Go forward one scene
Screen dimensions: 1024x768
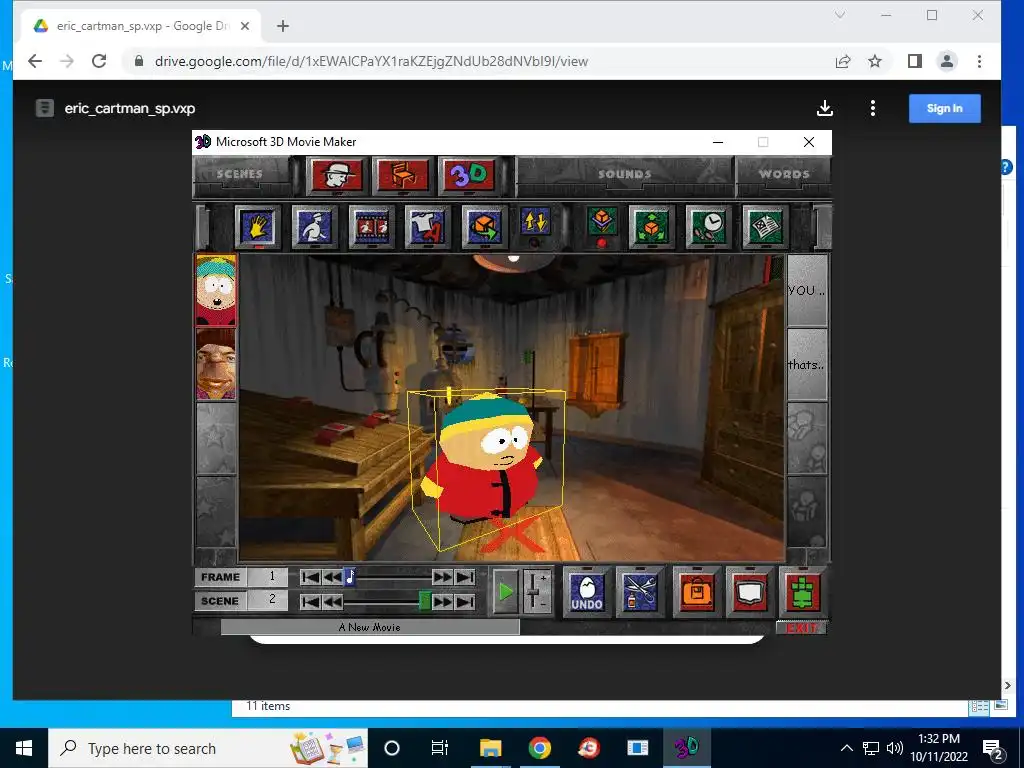[442, 601]
